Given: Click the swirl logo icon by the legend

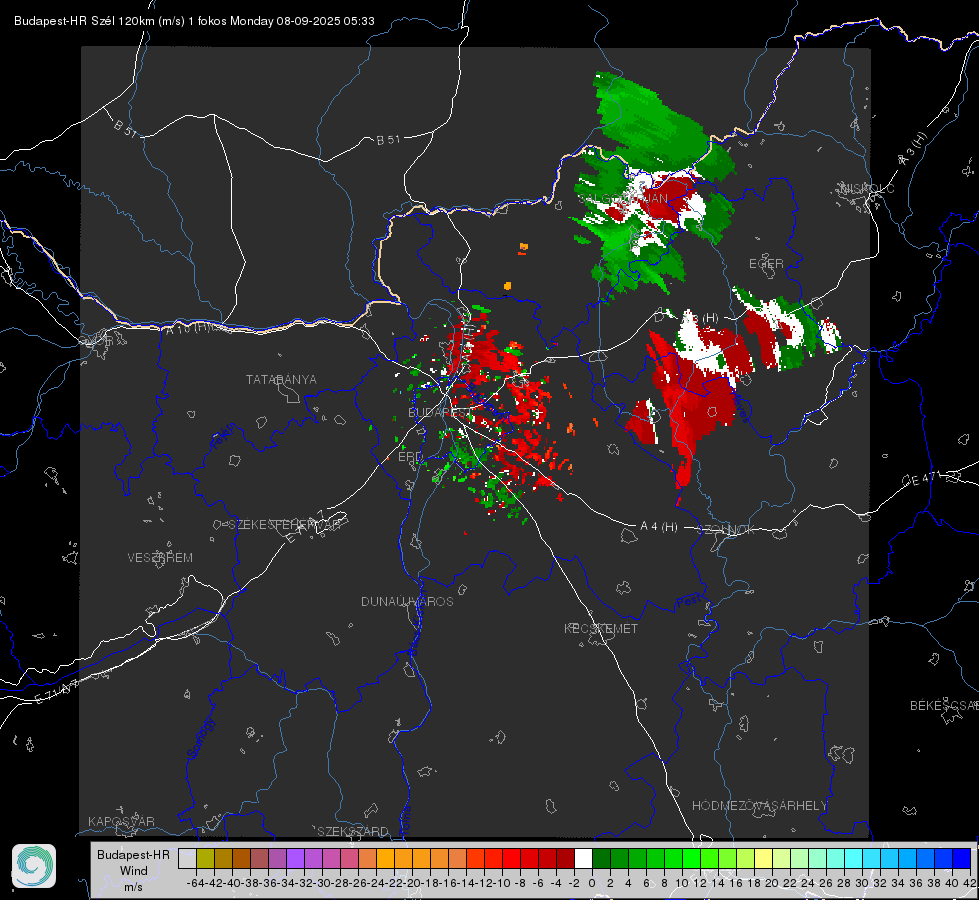Looking at the screenshot, I should (x=34, y=866).
